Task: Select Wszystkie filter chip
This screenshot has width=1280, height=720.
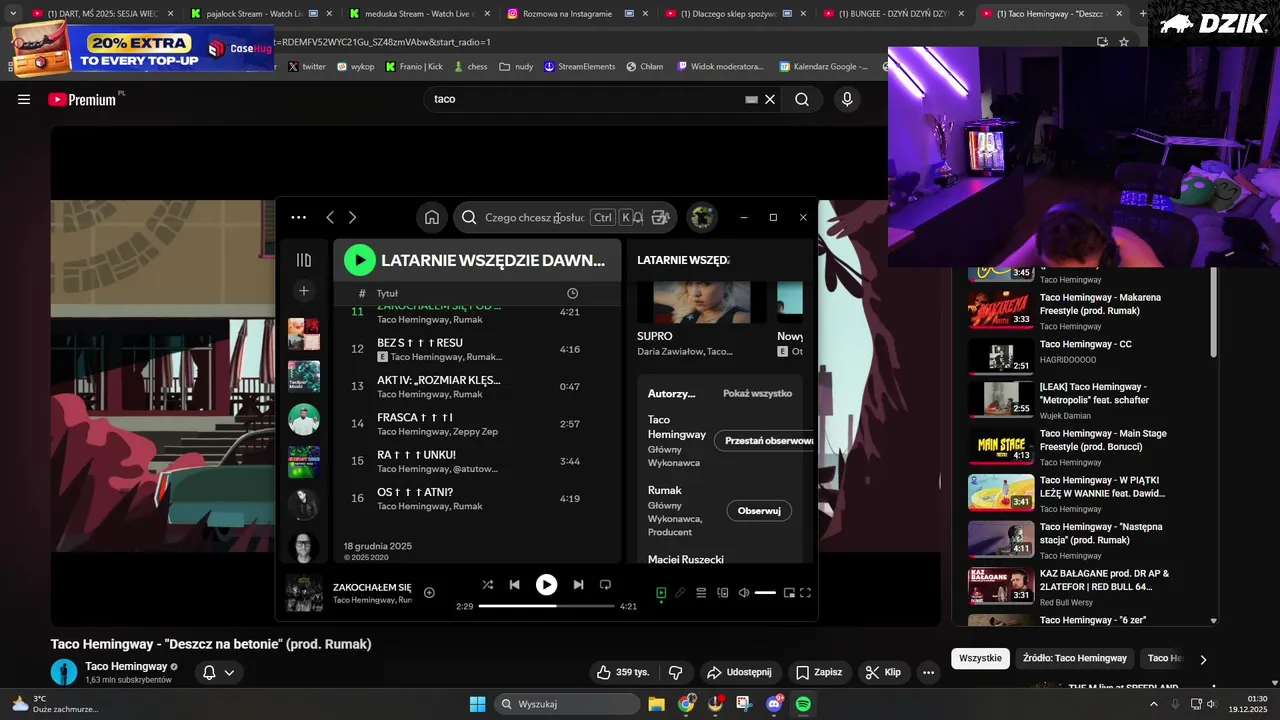Action: [x=980, y=658]
